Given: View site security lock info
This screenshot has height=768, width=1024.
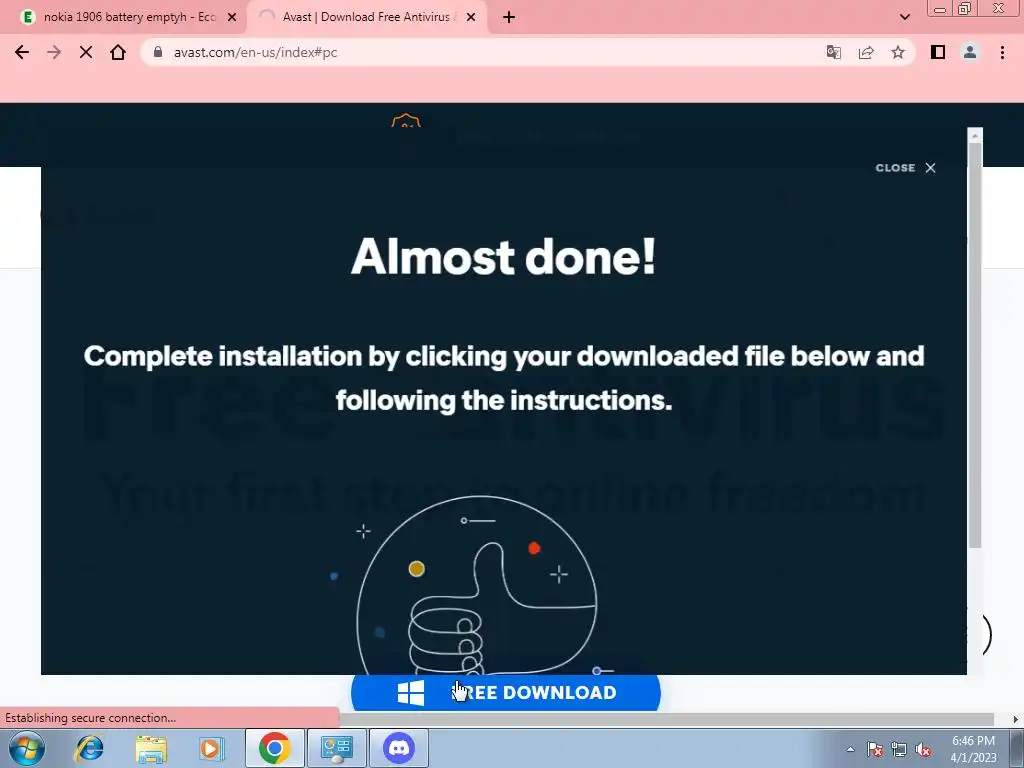Looking at the screenshot, I should [157, 52].
